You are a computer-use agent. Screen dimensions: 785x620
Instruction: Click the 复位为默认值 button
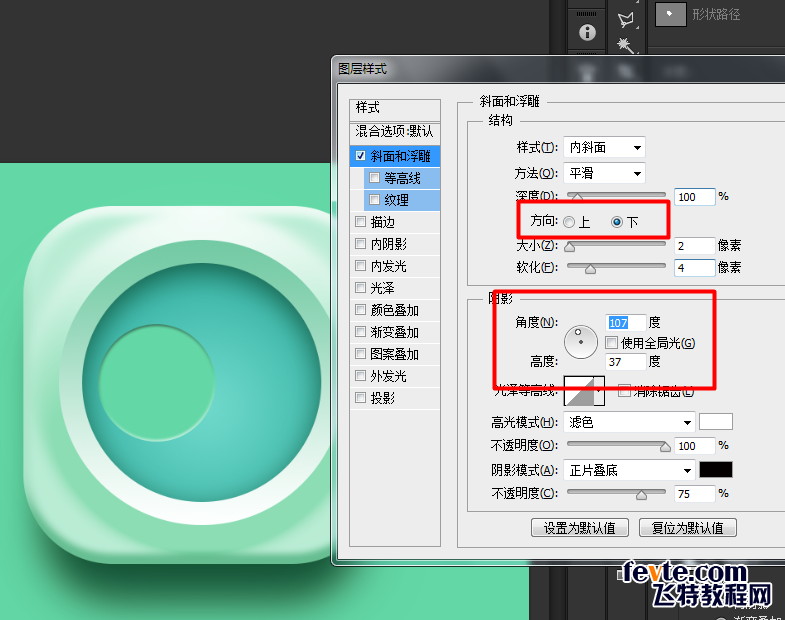point(687,527)
